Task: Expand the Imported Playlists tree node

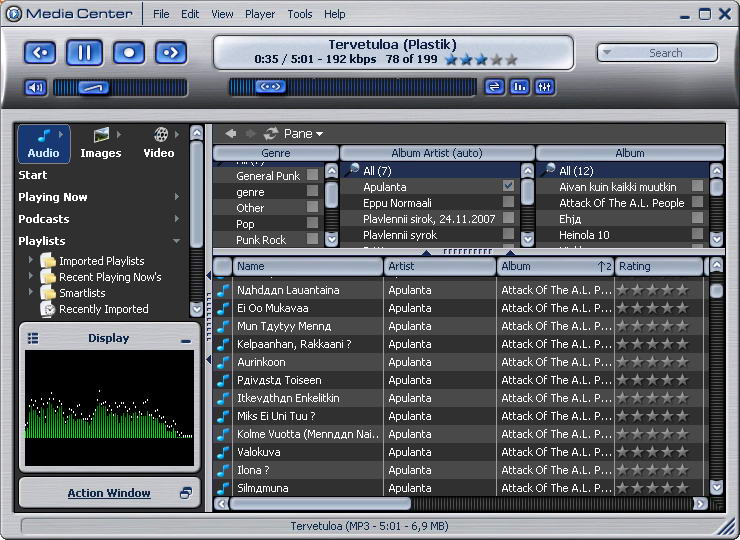Action: [31, 260]
